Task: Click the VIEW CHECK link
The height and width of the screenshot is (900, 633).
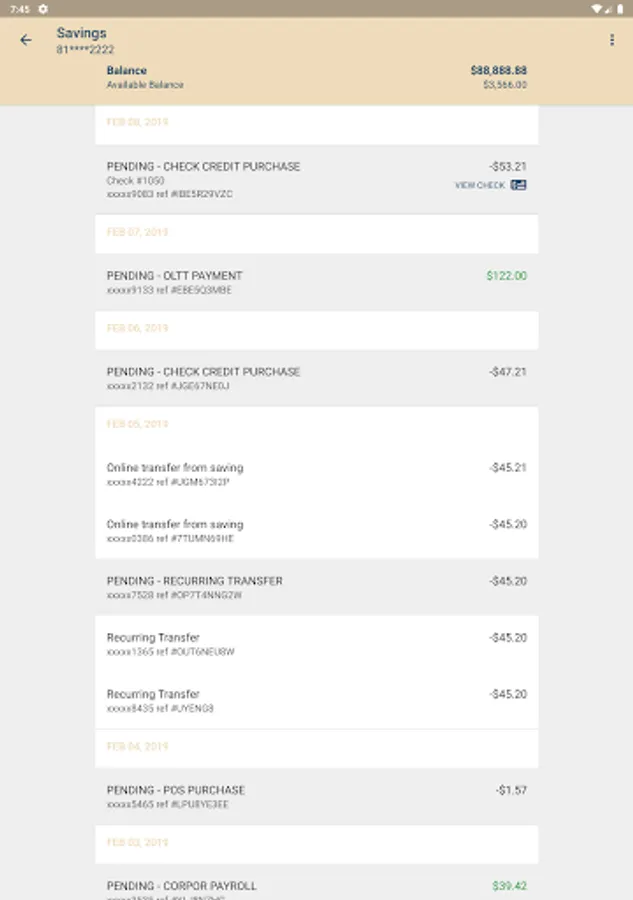Action: coord(480,185)
